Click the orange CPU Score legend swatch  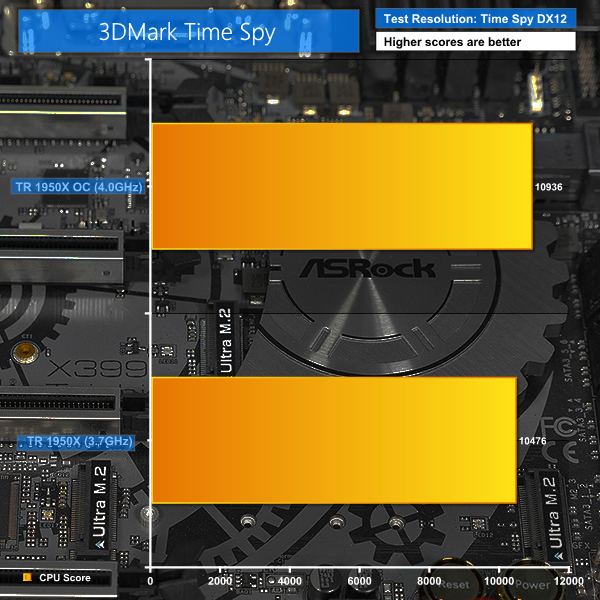click(x=27, y=577)
